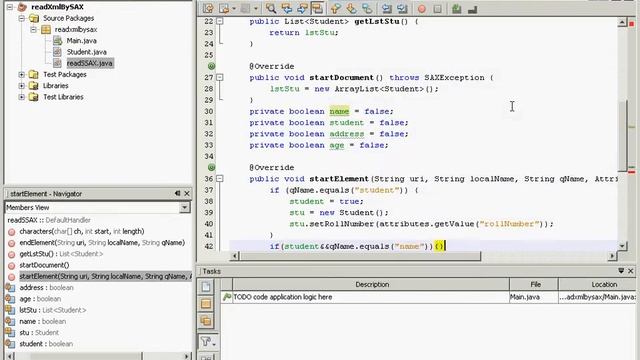Click the Comment code icon
640x360 pixels.
(457, 9)
